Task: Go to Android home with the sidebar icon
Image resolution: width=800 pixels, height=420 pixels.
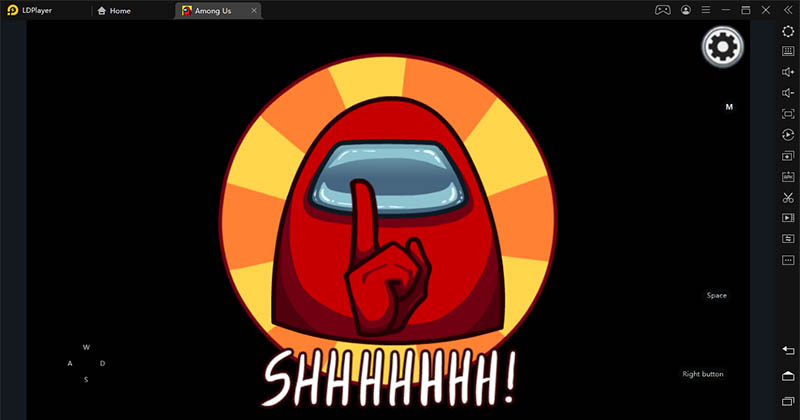Action: point(788,376)
